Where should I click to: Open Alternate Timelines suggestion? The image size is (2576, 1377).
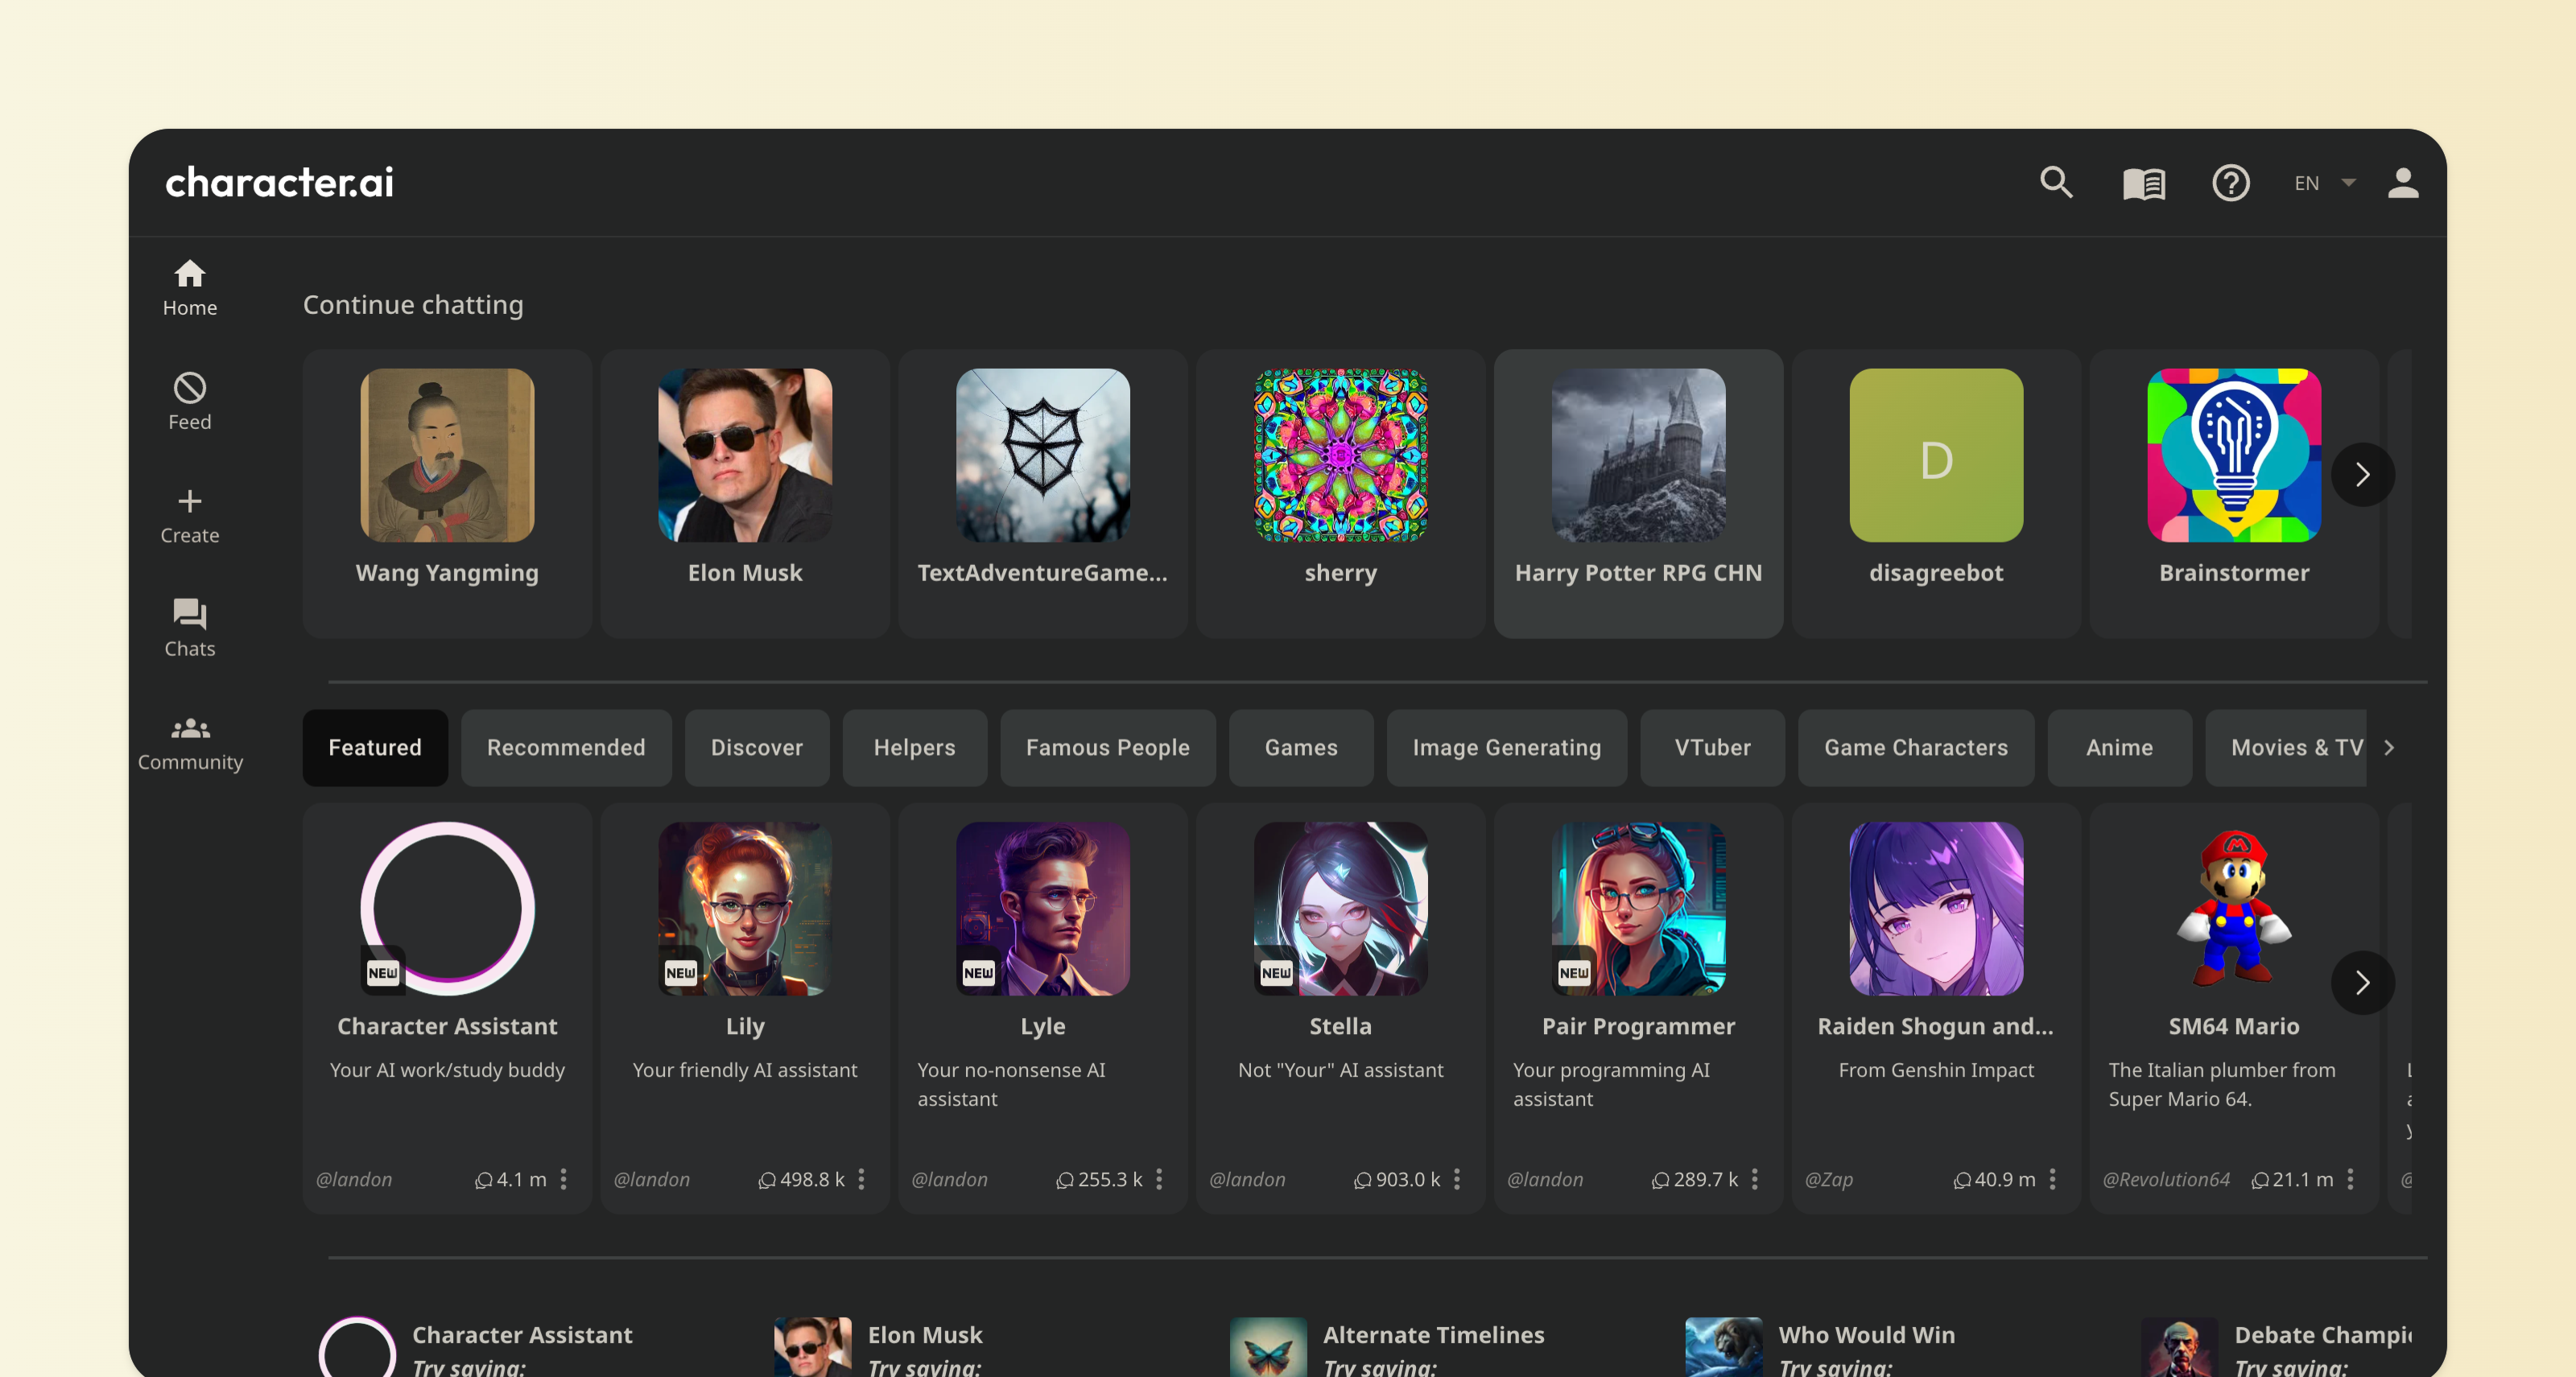point(1388,1347)
